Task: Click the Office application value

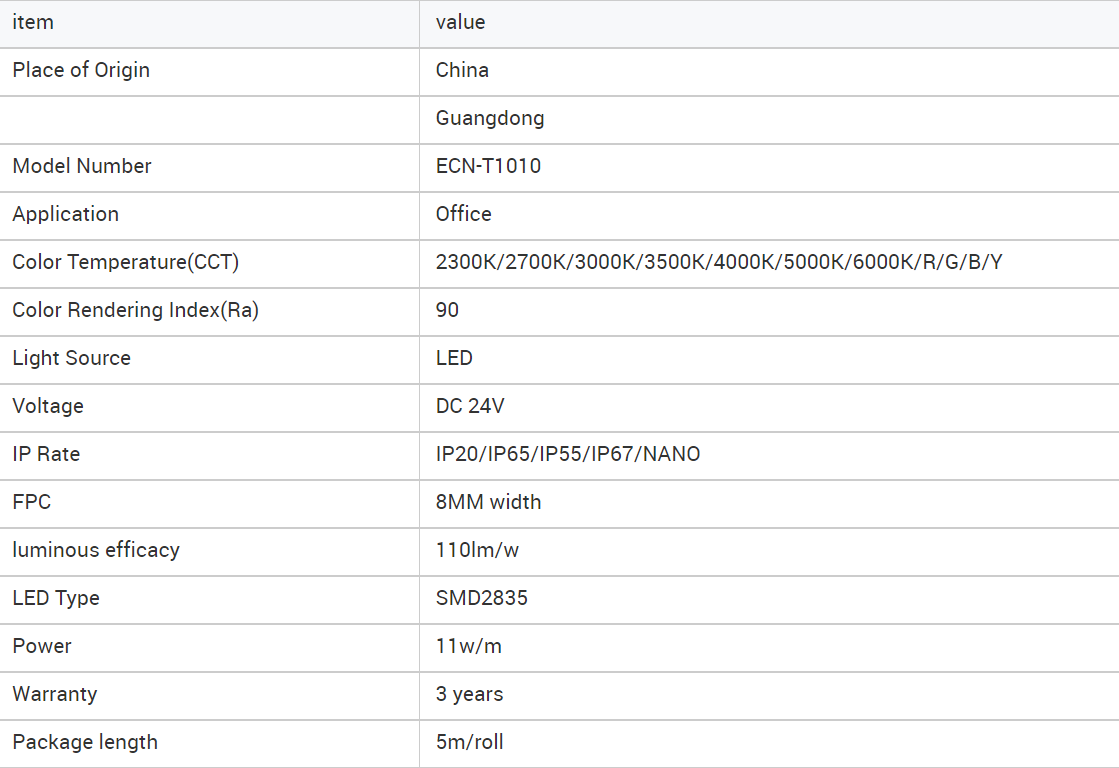Action: coord(464,213)
